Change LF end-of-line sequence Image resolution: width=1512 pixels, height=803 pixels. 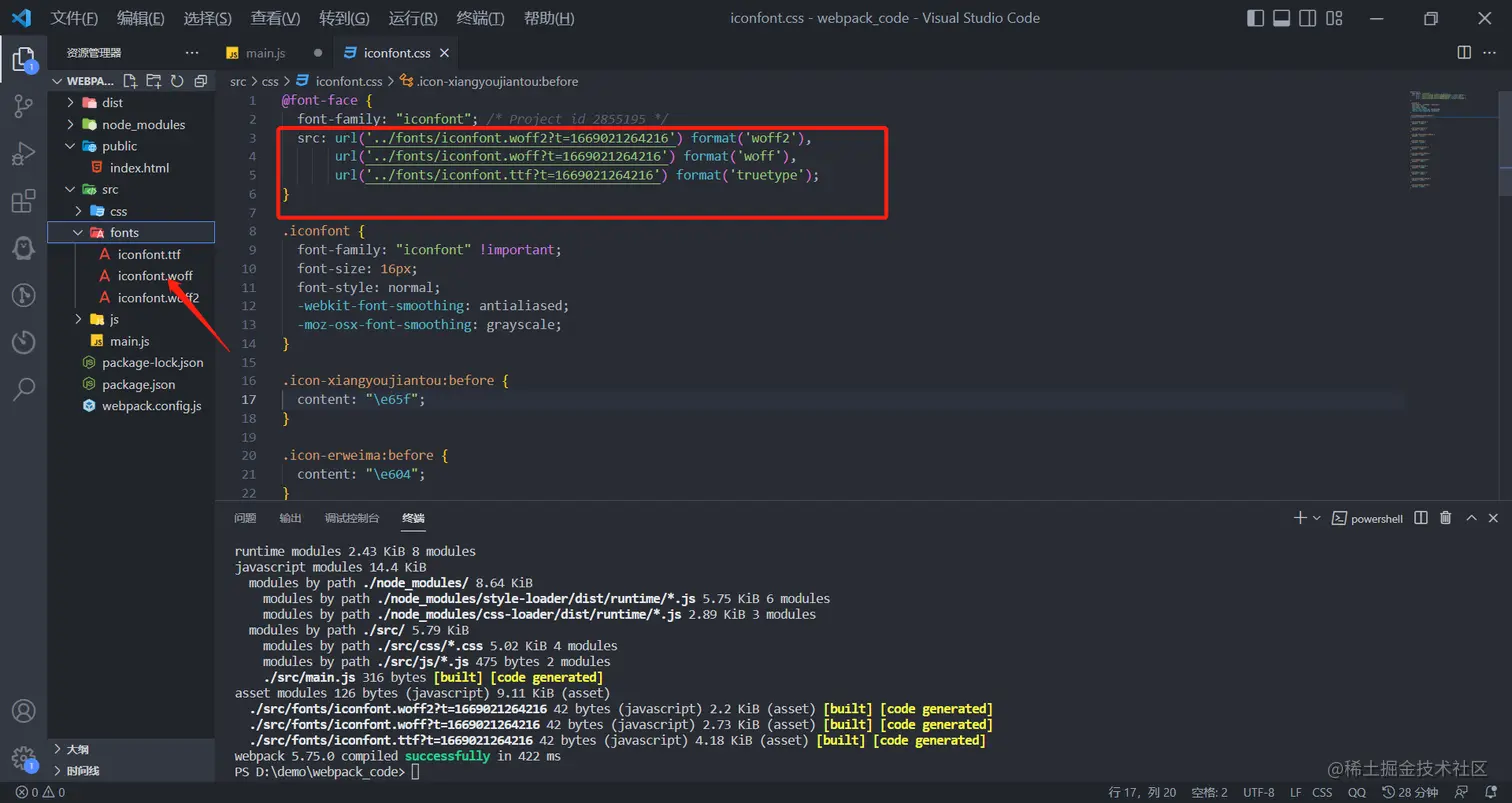coord(1294,792)
